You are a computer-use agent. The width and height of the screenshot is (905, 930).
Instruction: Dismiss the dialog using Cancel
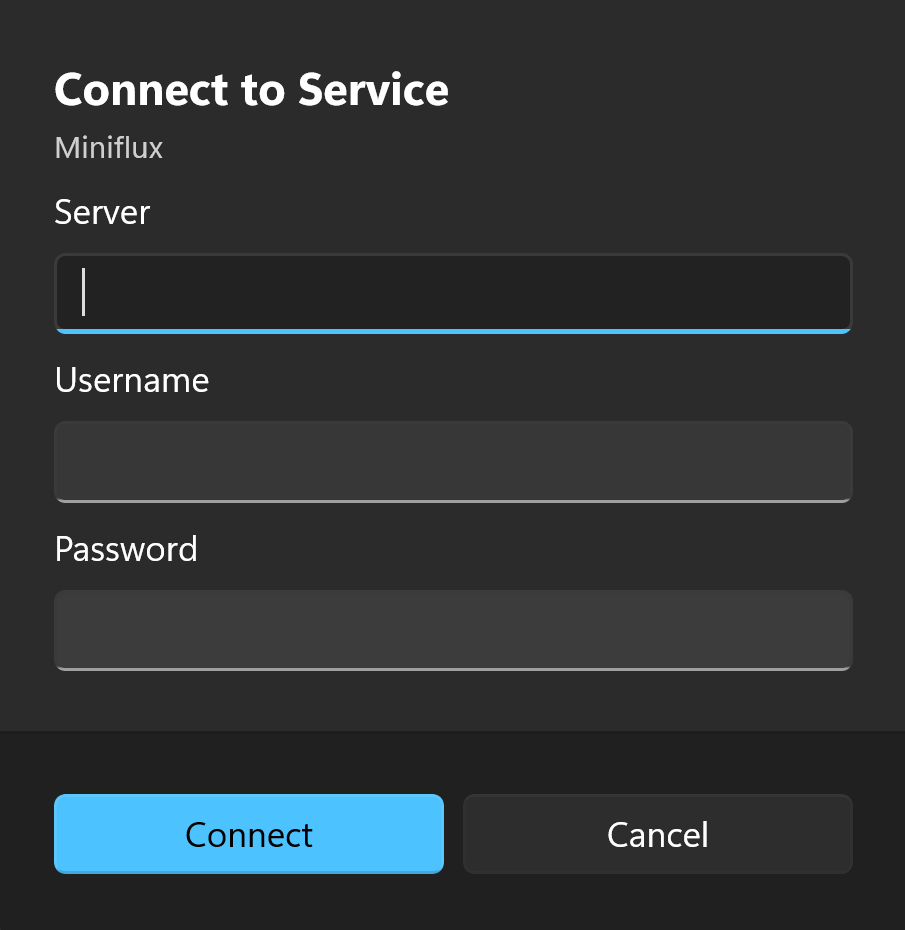658,833
